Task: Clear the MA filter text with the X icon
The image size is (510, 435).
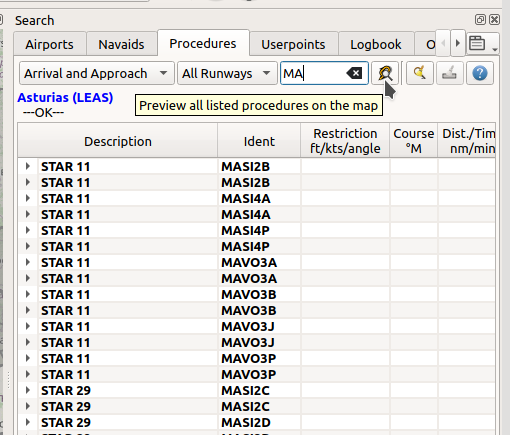Action: [x=354, y=73]
